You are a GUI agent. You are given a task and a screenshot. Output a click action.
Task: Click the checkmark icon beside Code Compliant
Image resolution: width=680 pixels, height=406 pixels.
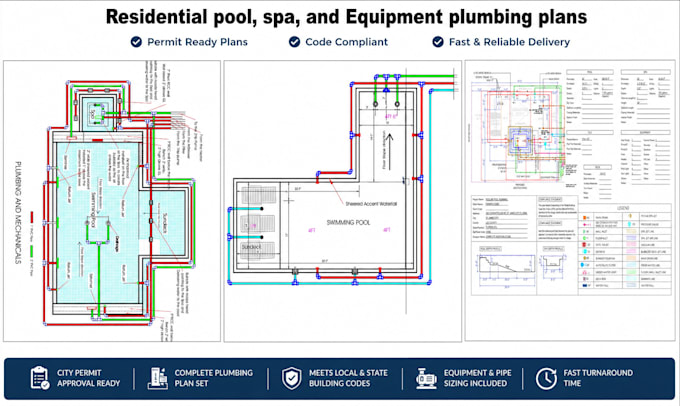pos(294,42)
